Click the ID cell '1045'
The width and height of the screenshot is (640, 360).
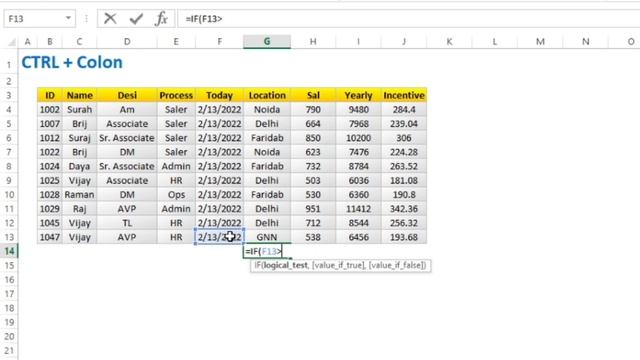50,223
